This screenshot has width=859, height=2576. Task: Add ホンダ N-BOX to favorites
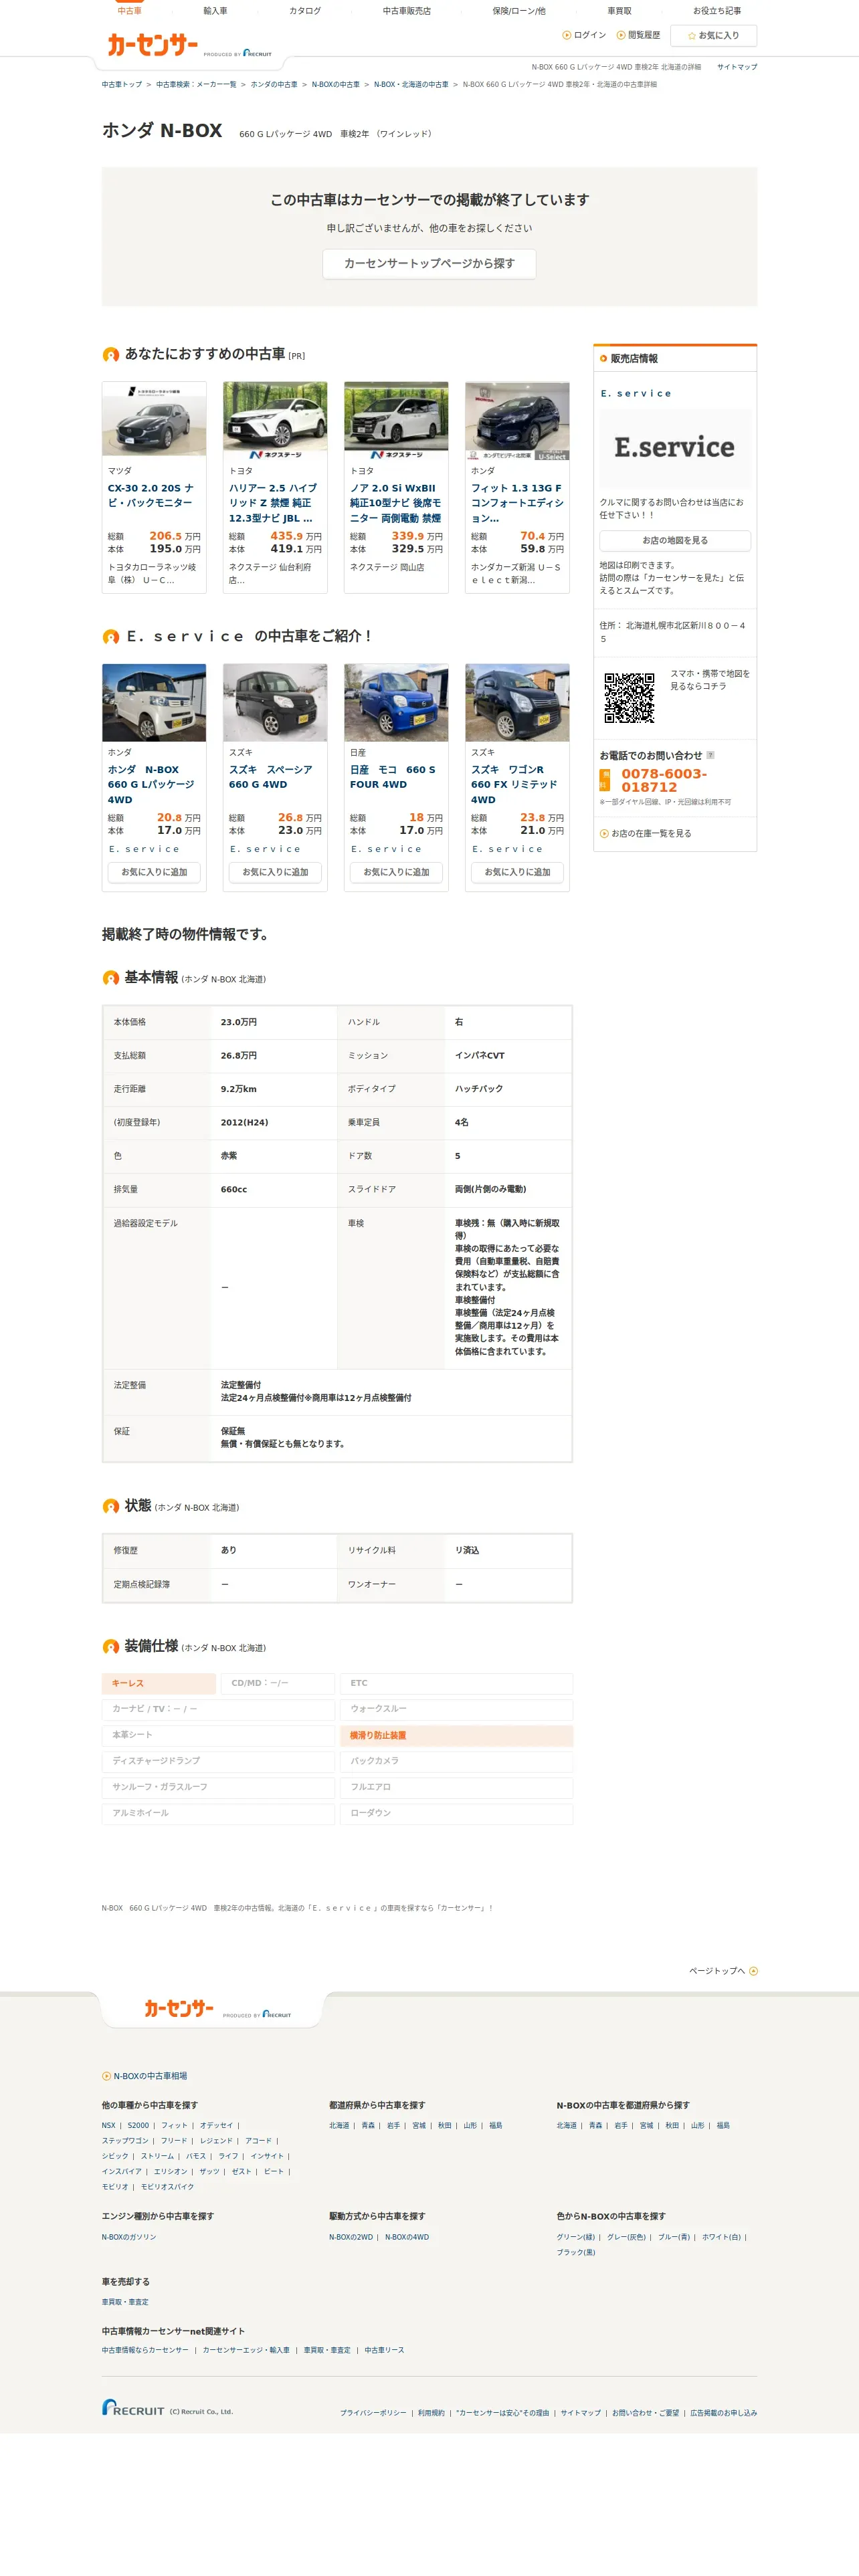pyautogui.click(x=154, y=872)
